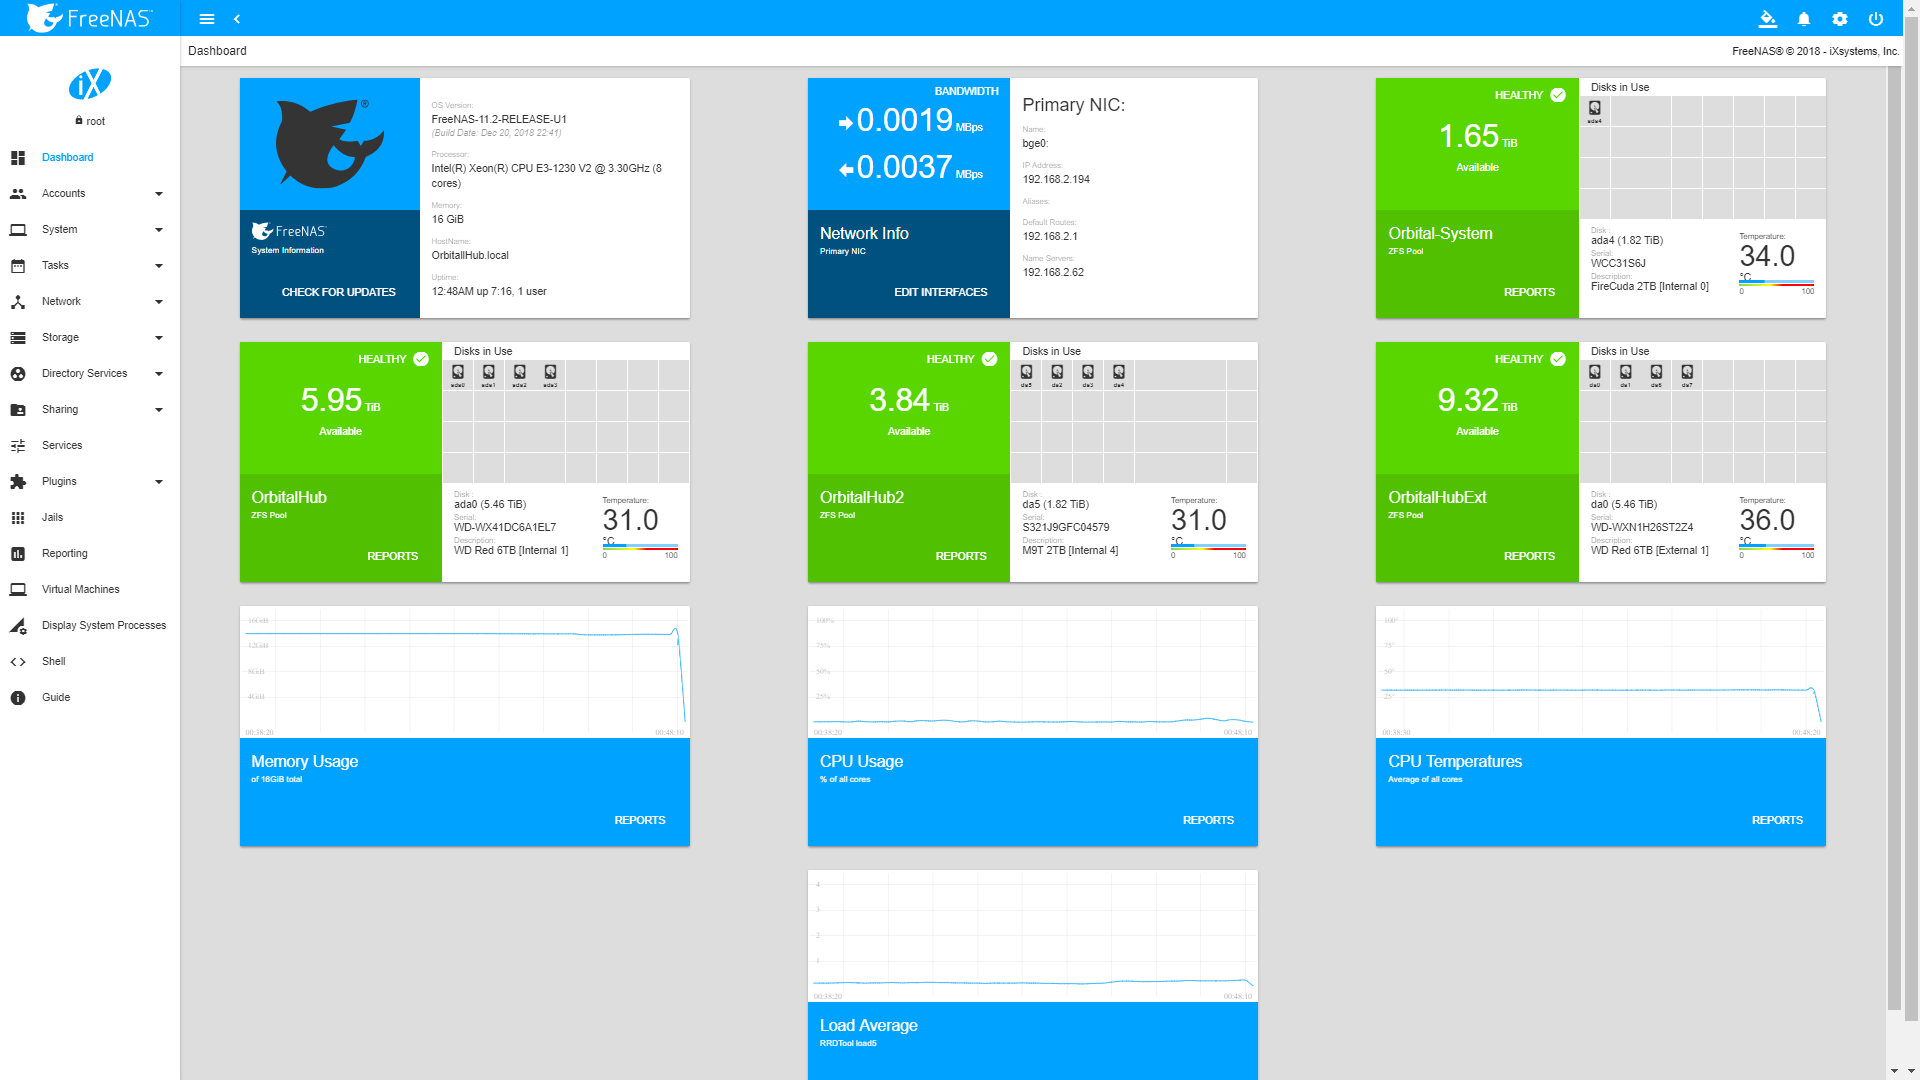The width and height of the screenshot is (1920, 1080).
Task: Click hostname OrbitallHub.local
Action: (470, 256)
